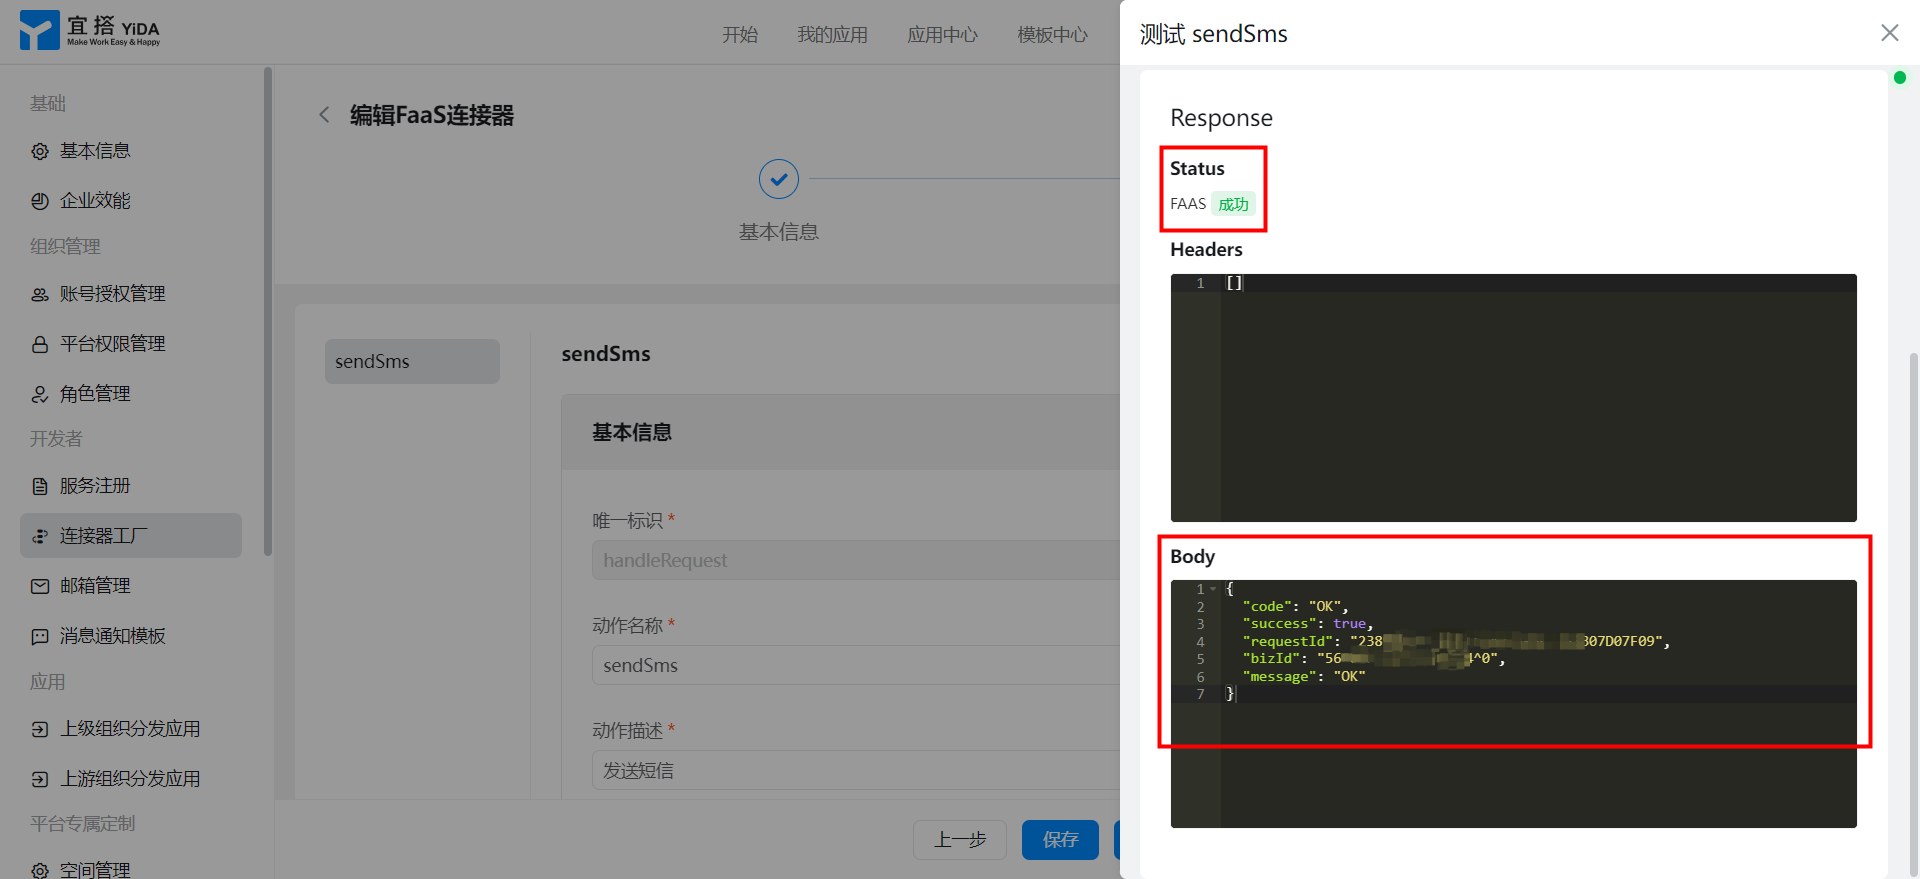Go back using the arrow beside 编辑FaaS连接器
This screenshot has height=879, width=1920.
324,115
